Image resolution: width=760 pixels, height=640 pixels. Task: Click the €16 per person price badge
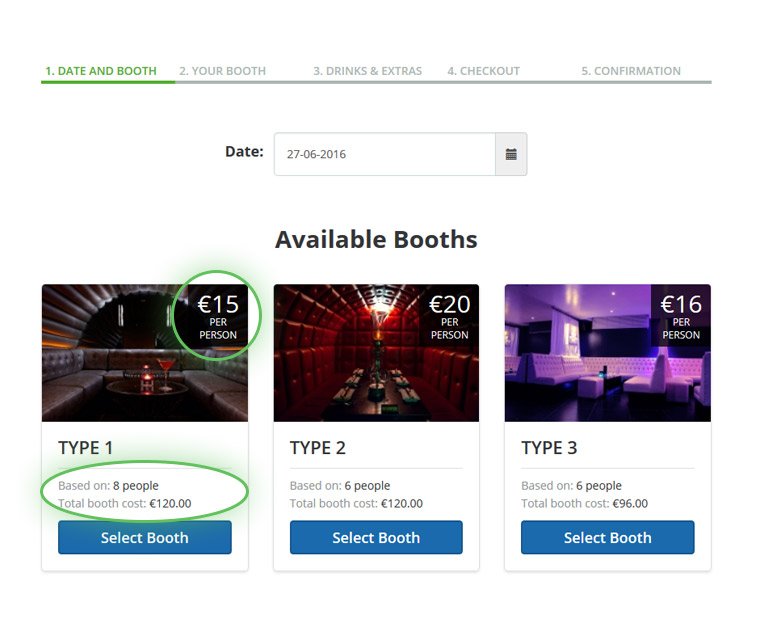pos(681,316)
